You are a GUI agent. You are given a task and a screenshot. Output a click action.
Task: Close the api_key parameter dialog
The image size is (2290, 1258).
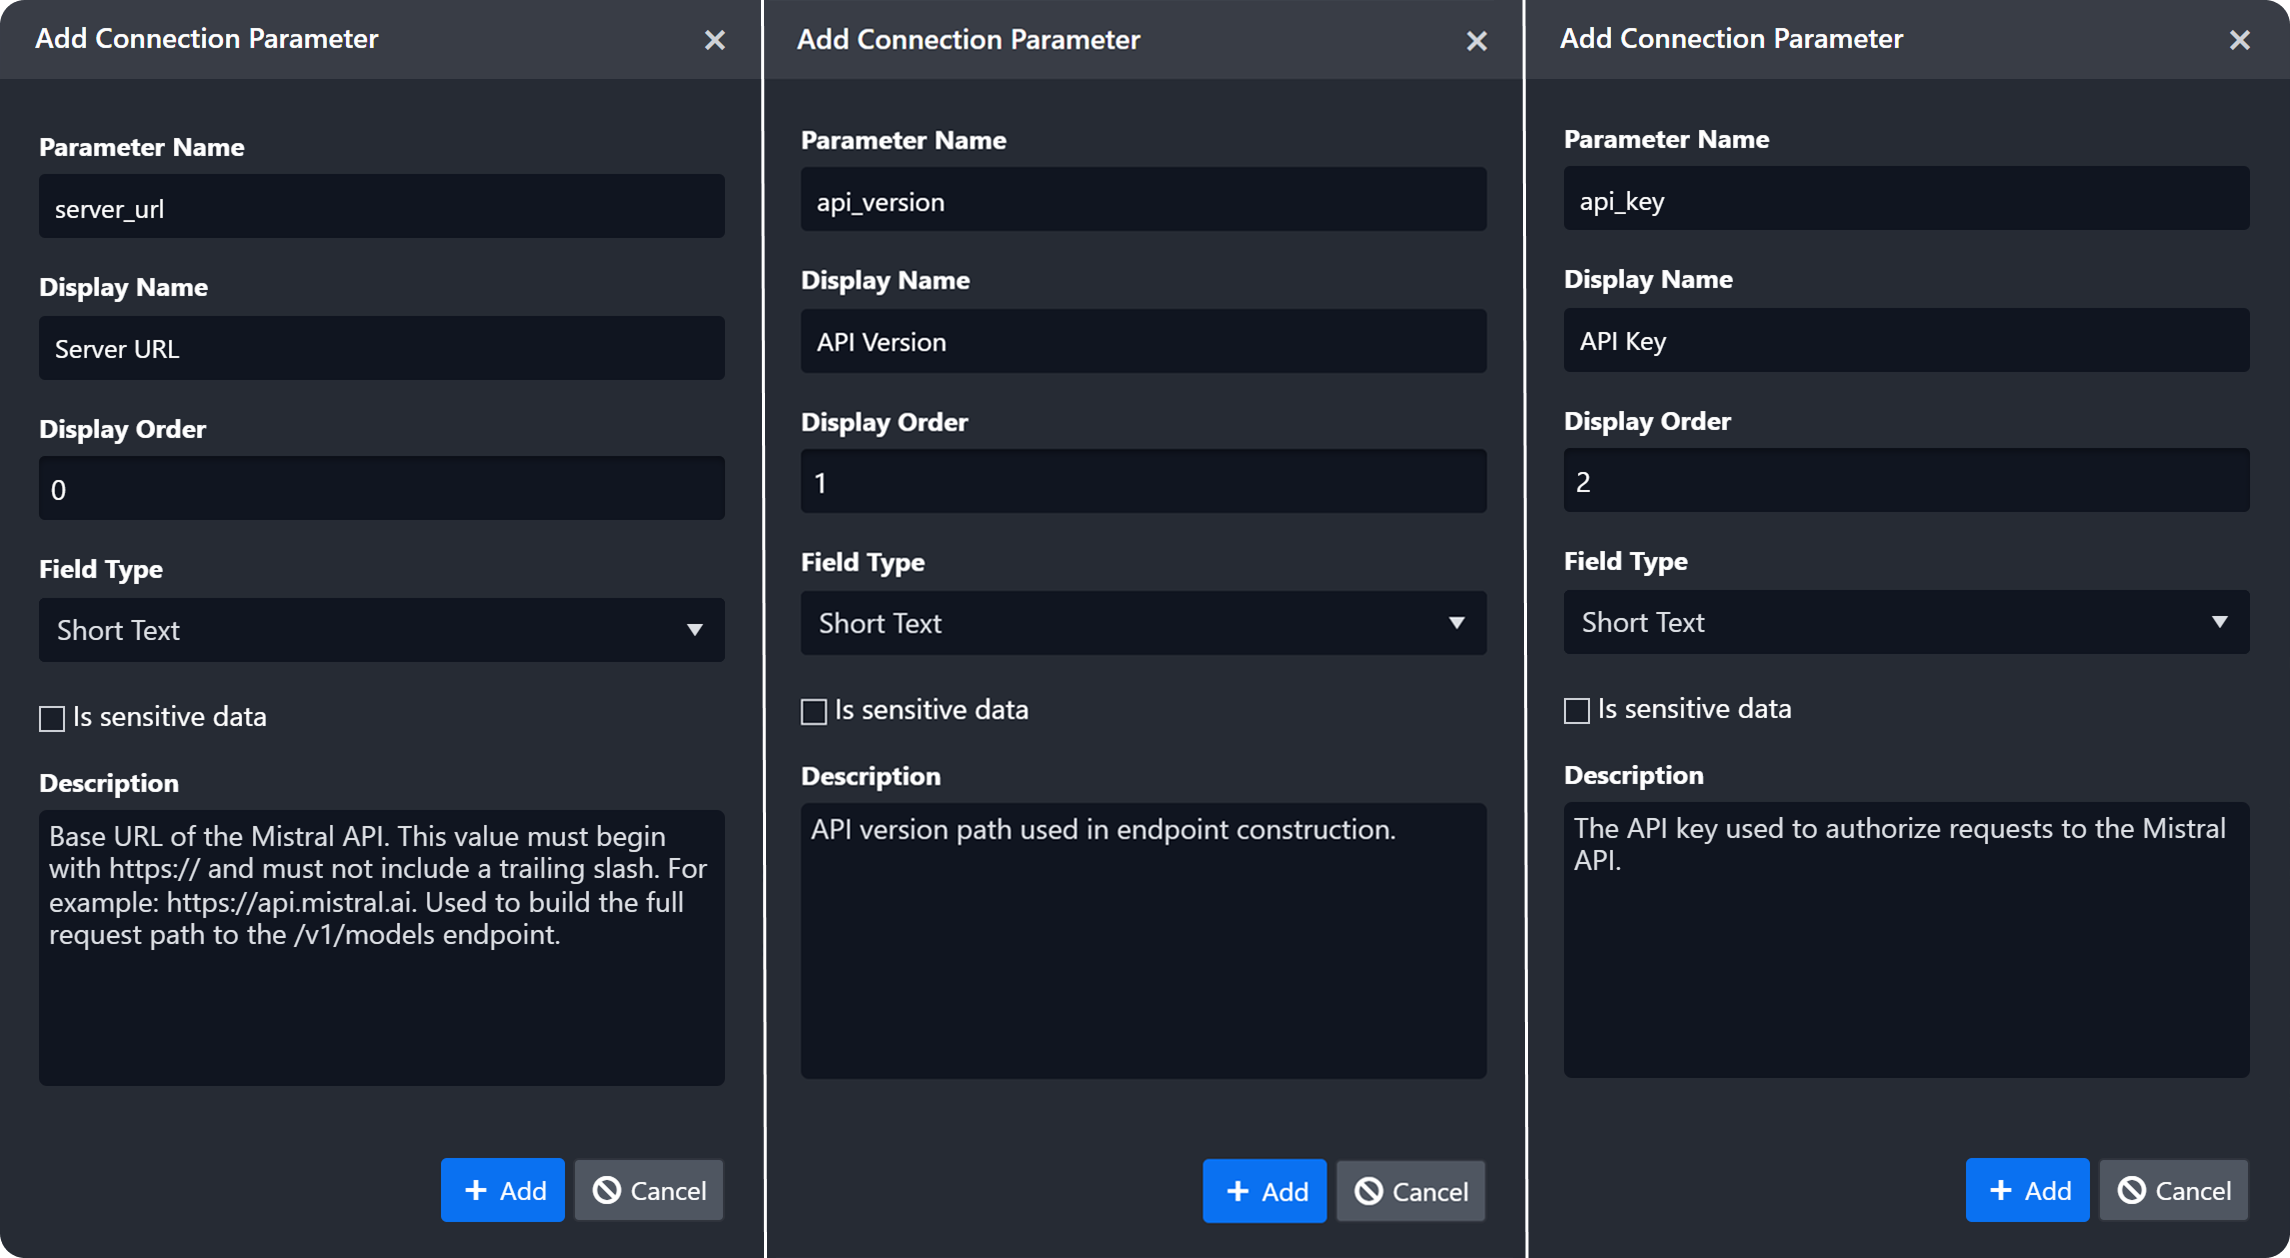[x=2239, y=40]
